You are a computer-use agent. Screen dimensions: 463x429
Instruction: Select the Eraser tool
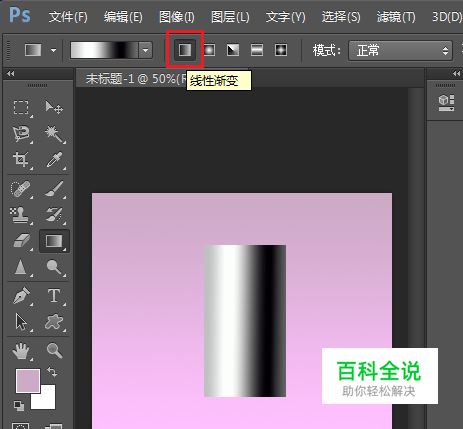click(x=21, y=241)
